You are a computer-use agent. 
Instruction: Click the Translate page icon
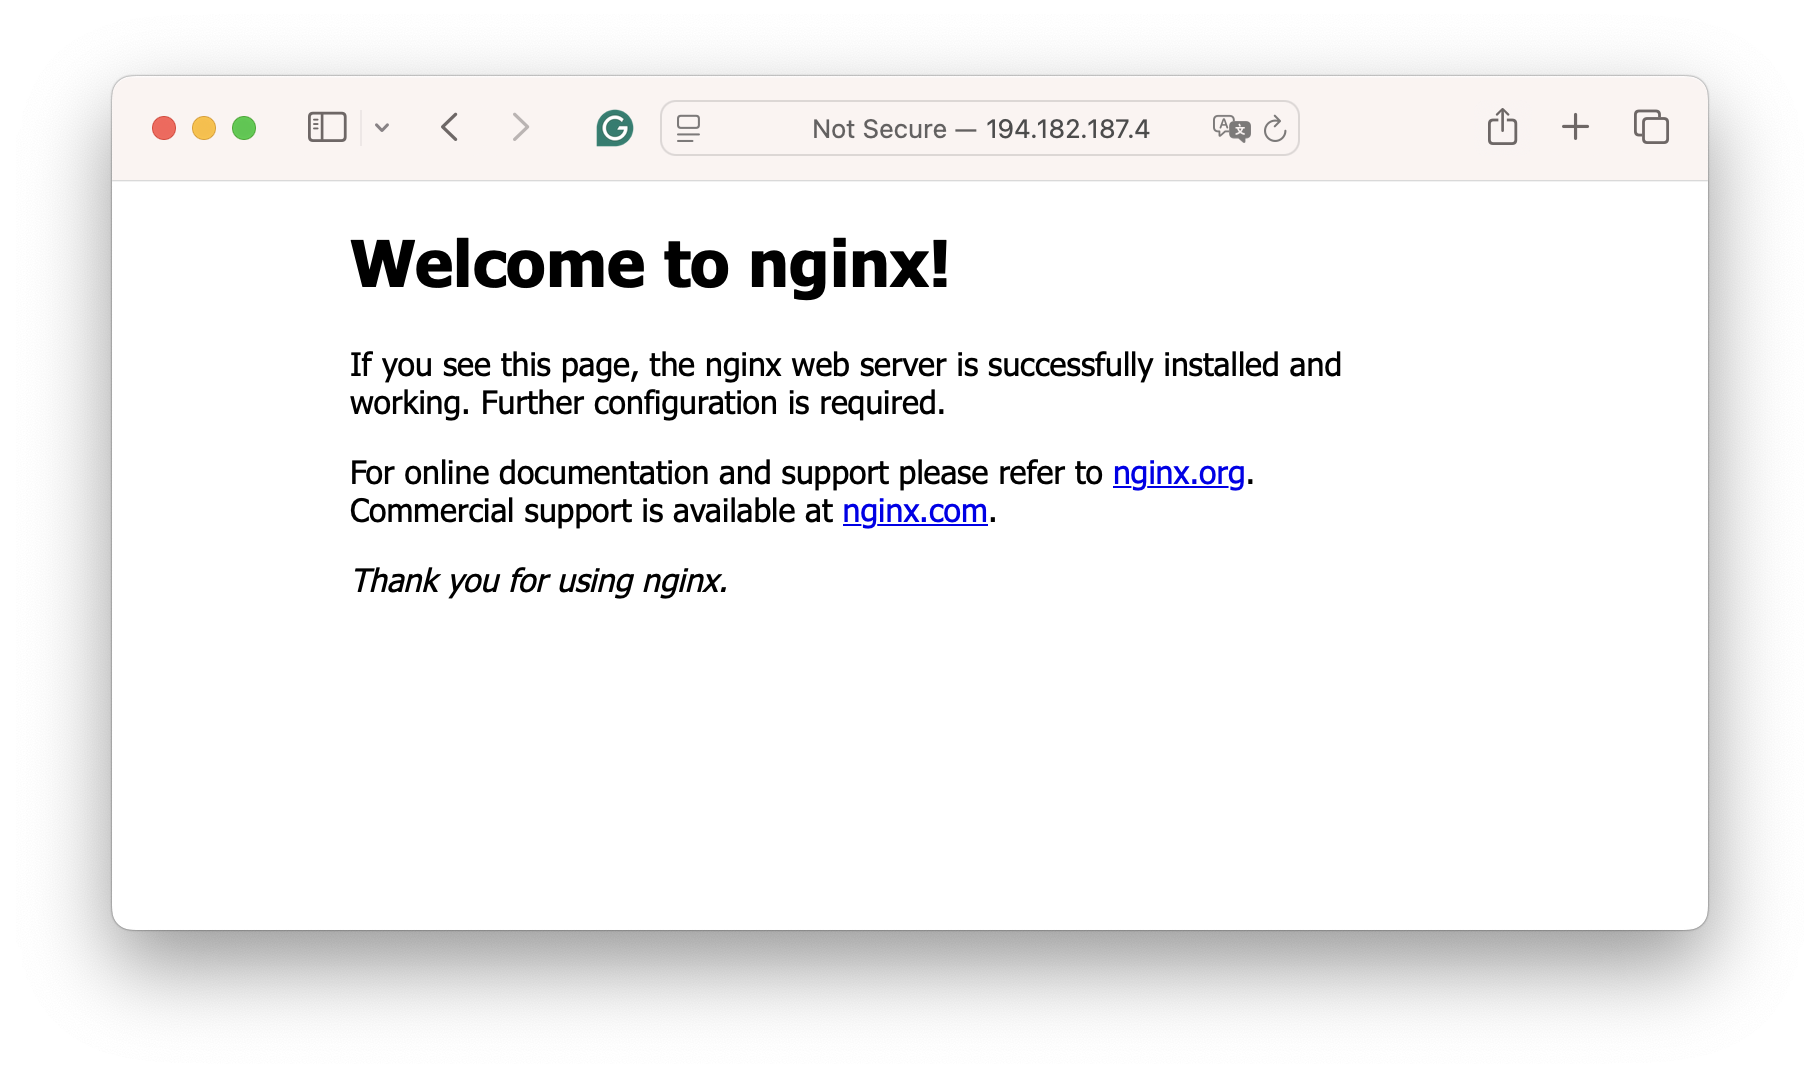tap(1230, 128)
